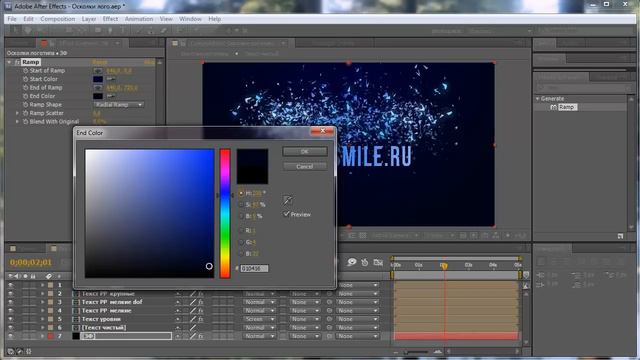Click the expand layer switches icon at timeline bottom
Image resolution: width=640 pixels, height=360 pixels.
pos(11,351)
